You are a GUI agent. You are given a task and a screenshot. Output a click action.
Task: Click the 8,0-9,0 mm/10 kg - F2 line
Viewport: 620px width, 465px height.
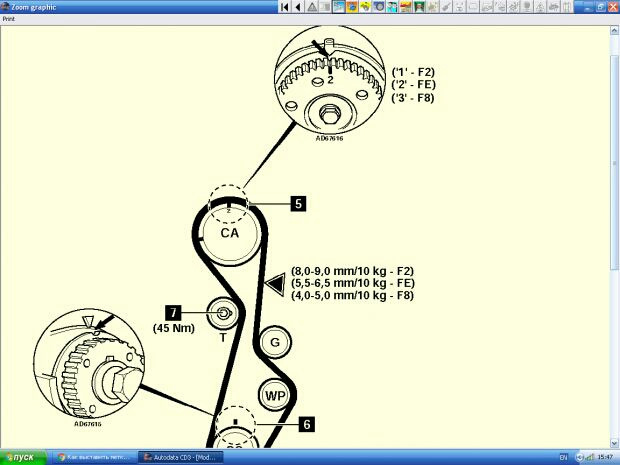click(x=352, y=271)
